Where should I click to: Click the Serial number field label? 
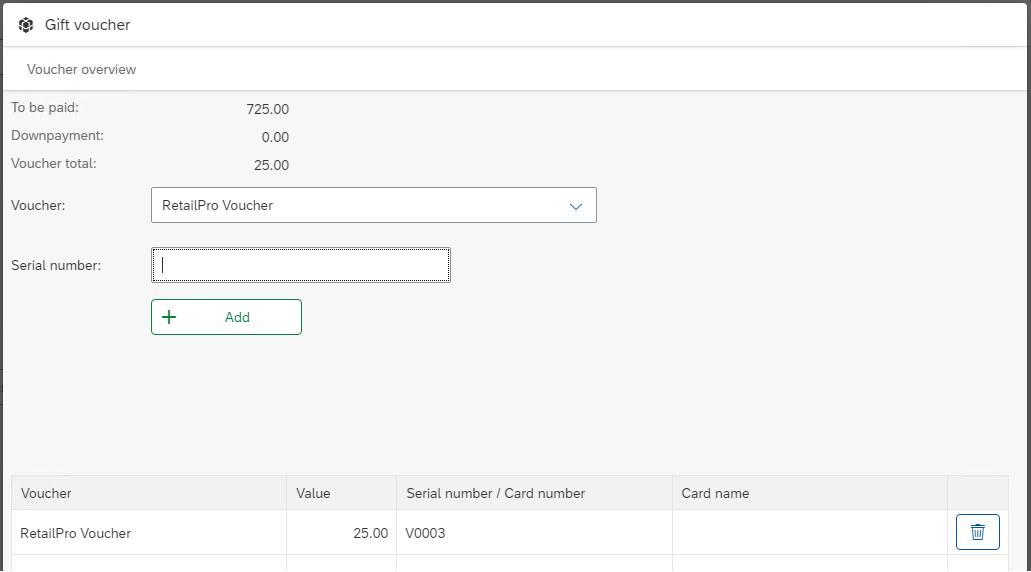coord(56,265)
